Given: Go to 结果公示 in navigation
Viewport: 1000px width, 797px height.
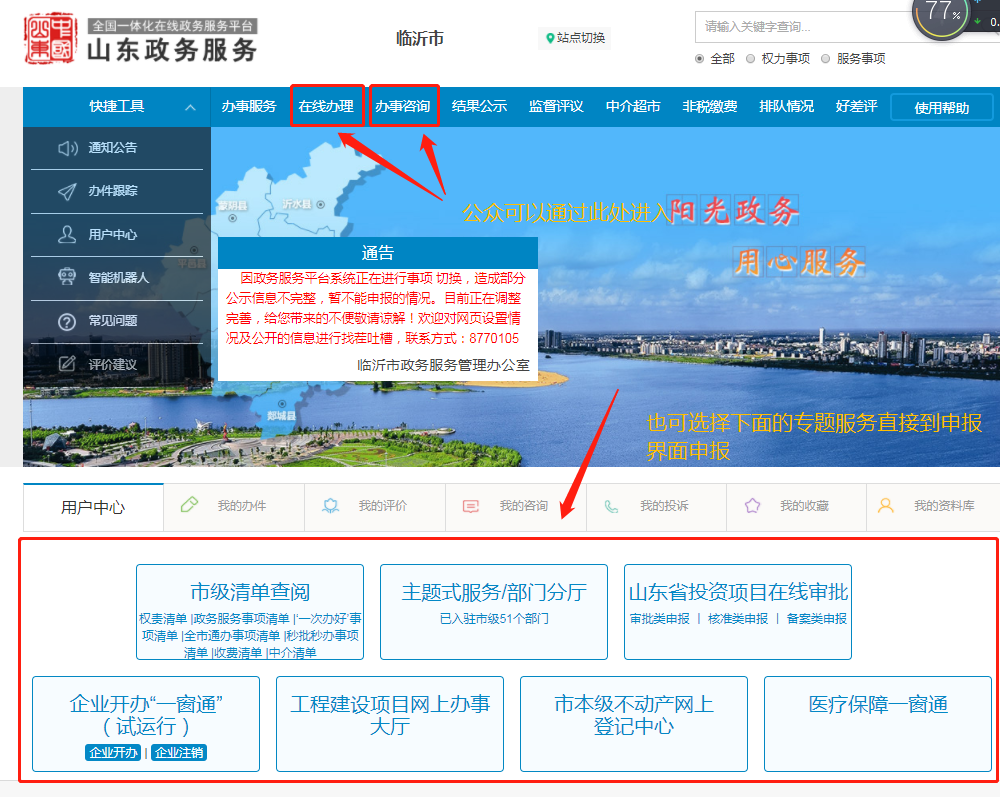Looking at the screenshot, I should (x=479, y=106).
